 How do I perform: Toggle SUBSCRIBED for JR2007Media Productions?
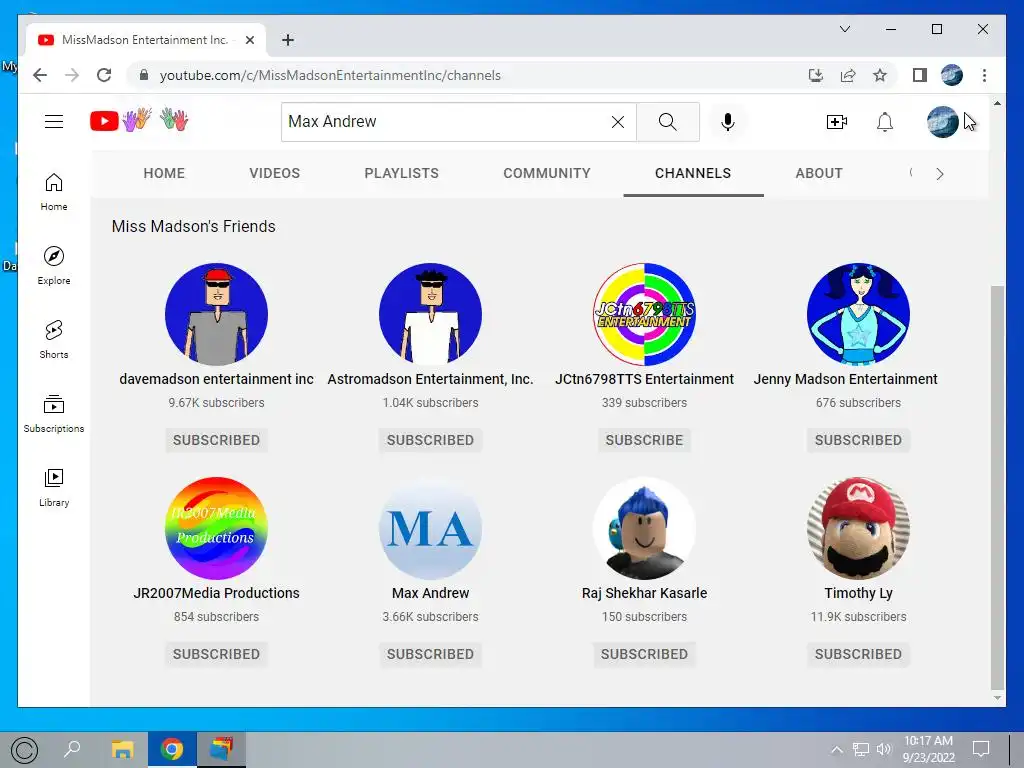pyautogui.click(x=216, y=654)
